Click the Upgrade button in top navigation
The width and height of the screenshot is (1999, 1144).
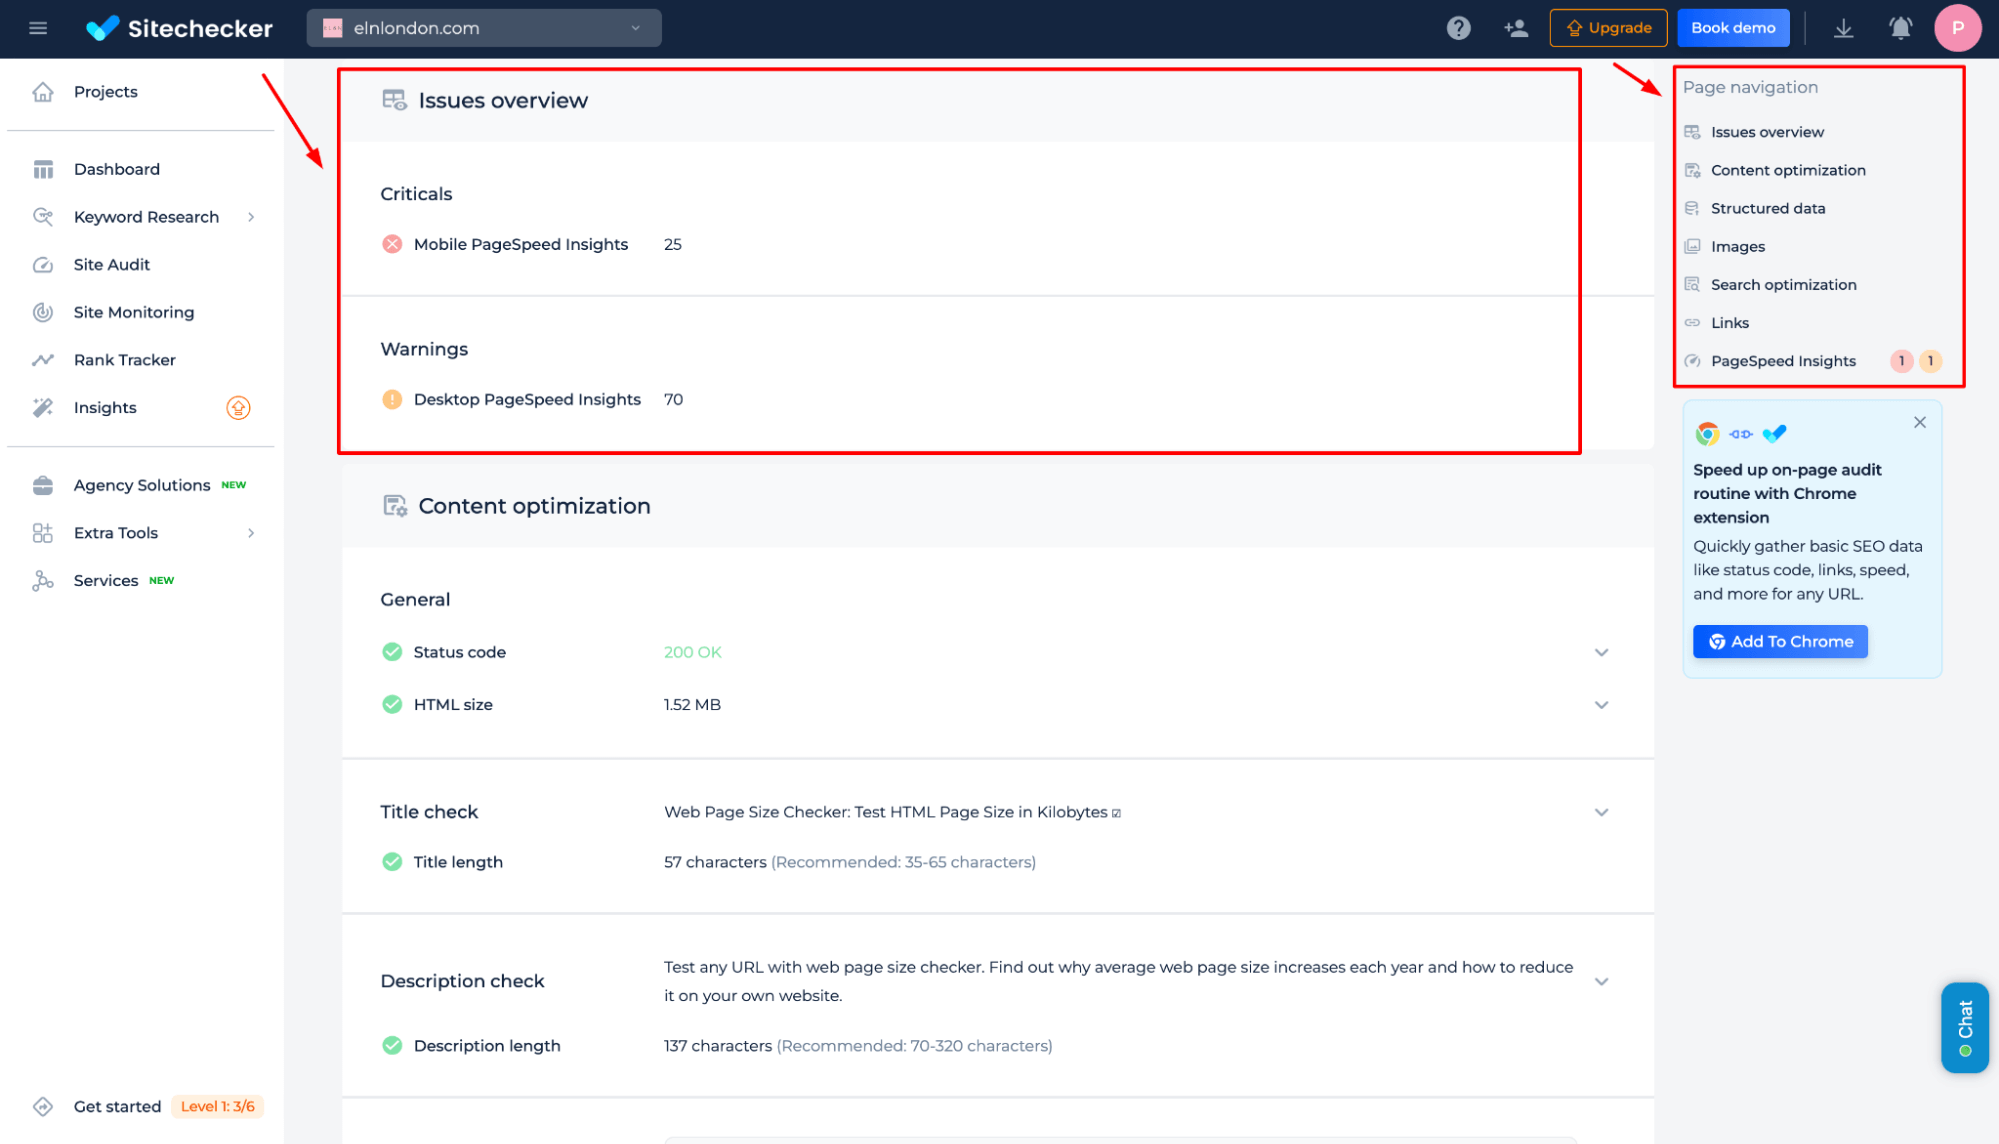1608,27
